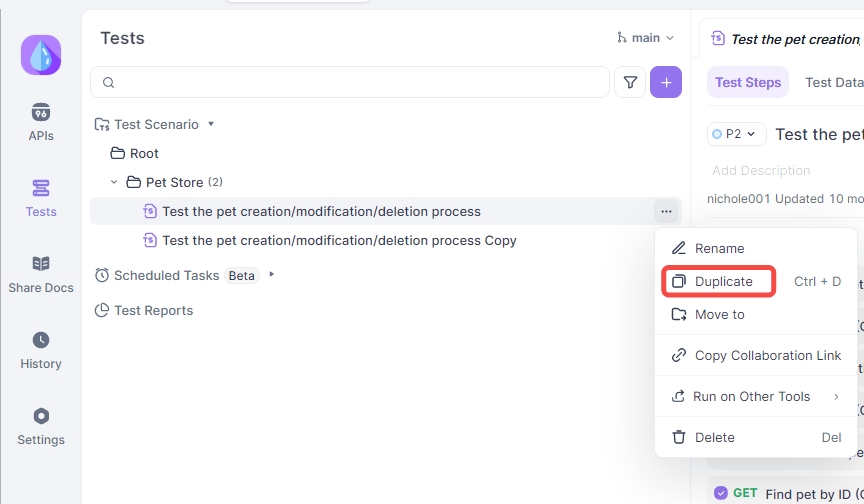864x504 pixels.
Task: Open Settings from the sidebar
Action: pos(41,427)
